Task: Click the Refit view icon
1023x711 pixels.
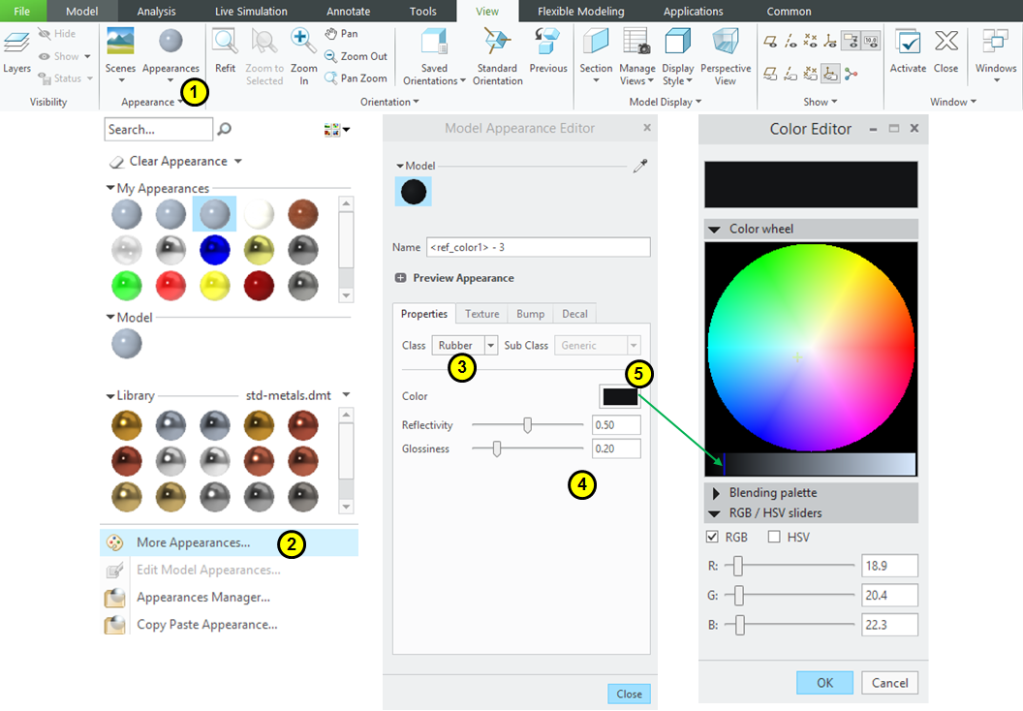Action: pos(225,43)
